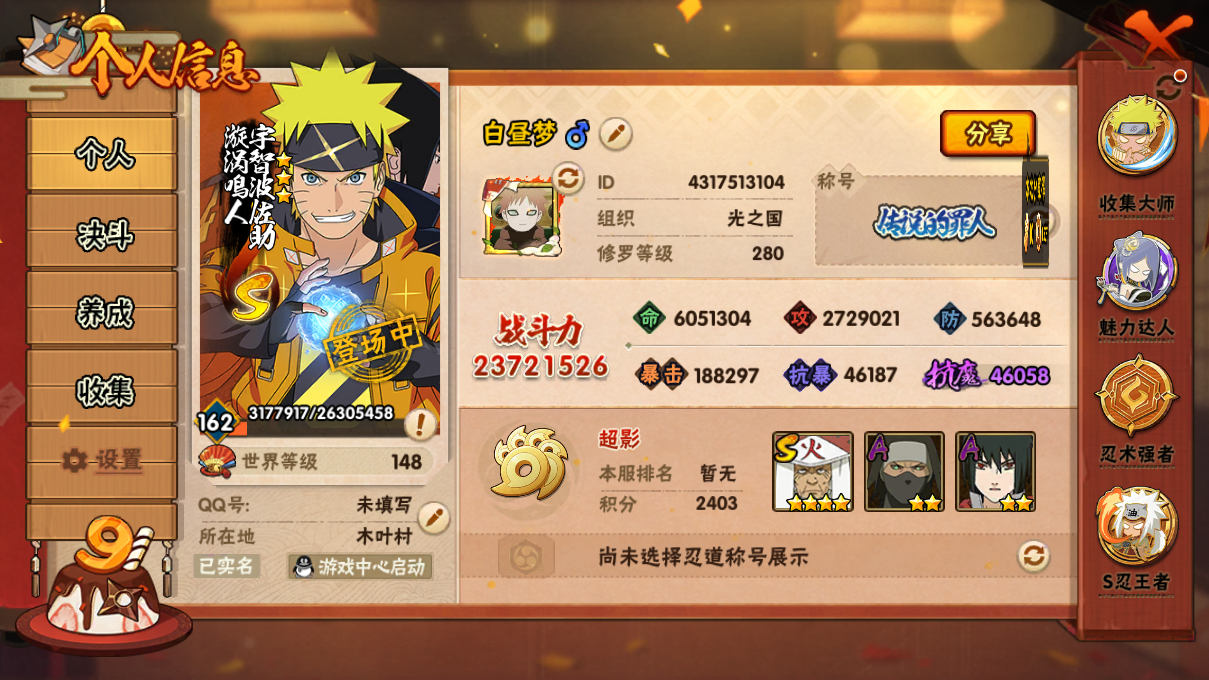Swap the 忍道称号 display
This screenshot has height=680, width=1209.
(x=1034, y=556)
